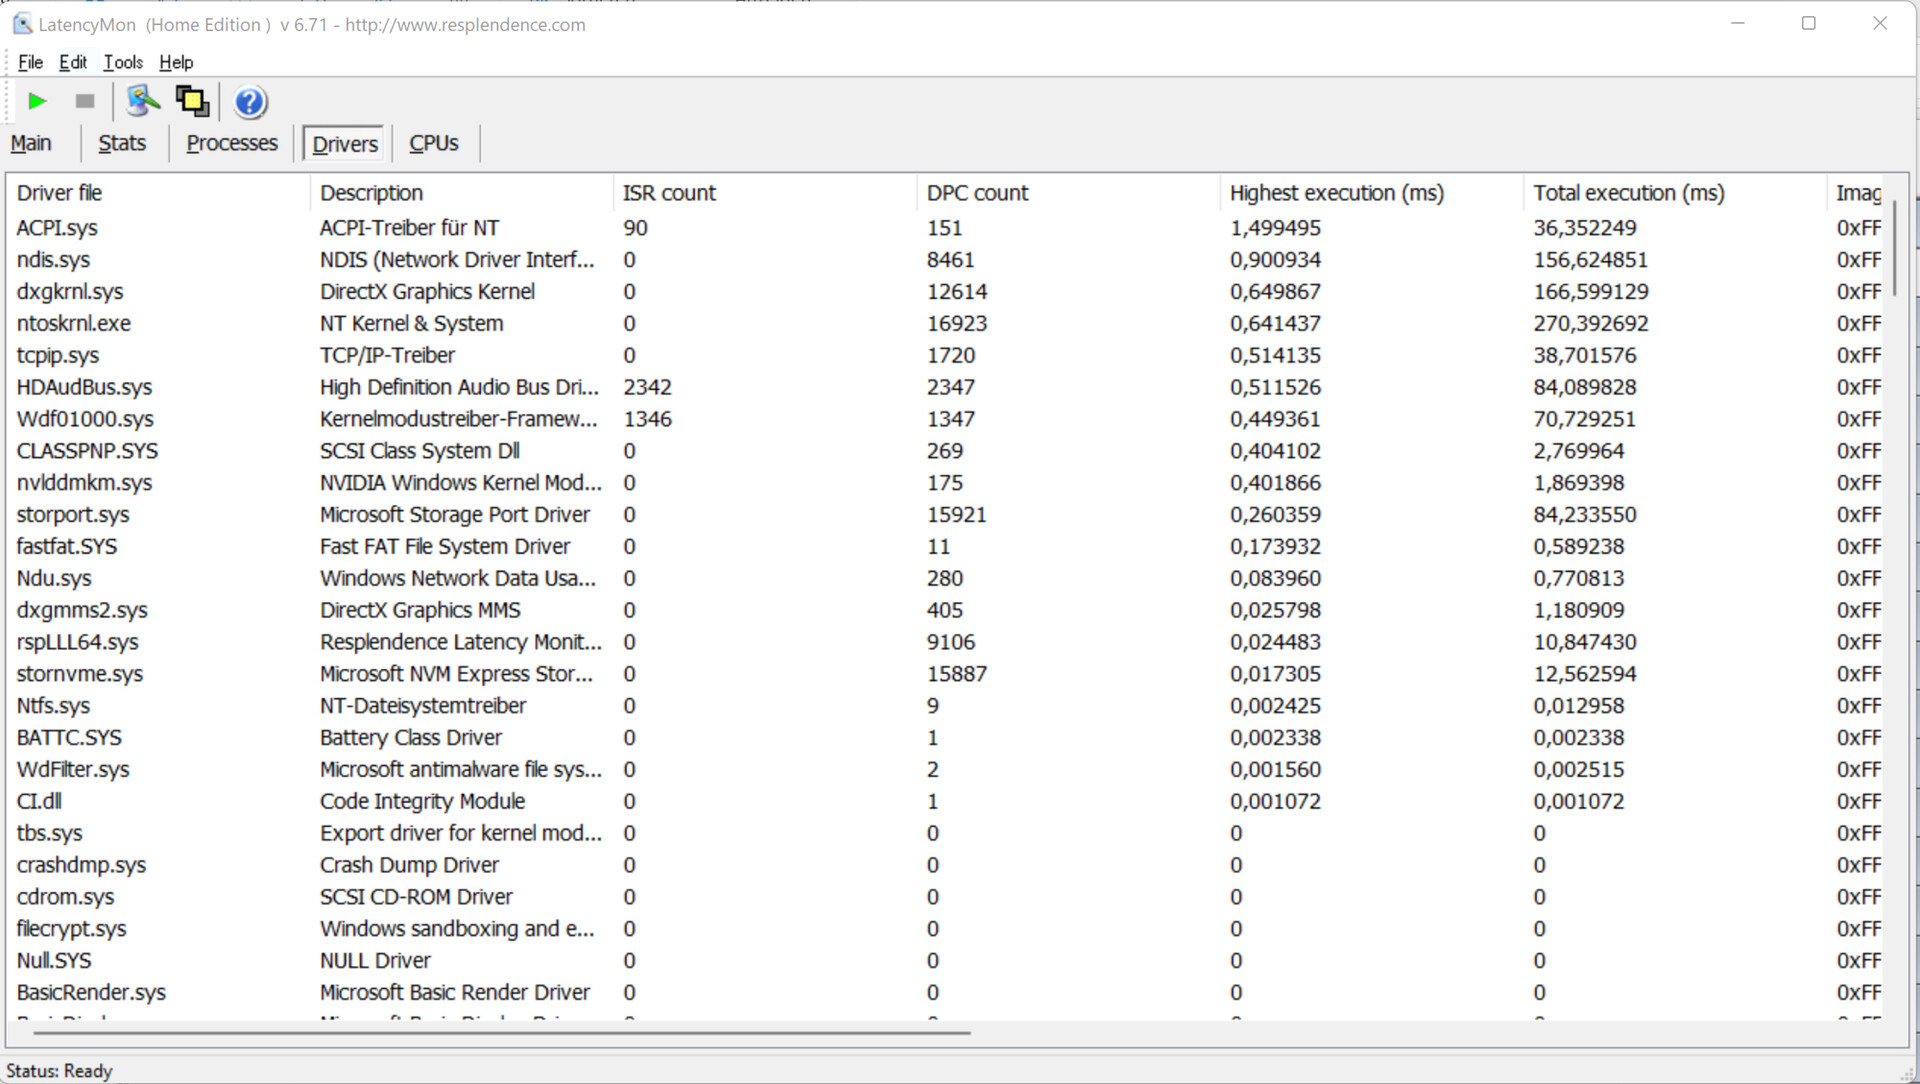Screen dimensions: 1920x1084
Task: Click the yellow overlapping-squares toolbar icon
Action: pyautogui.click(x=192, y=101)
